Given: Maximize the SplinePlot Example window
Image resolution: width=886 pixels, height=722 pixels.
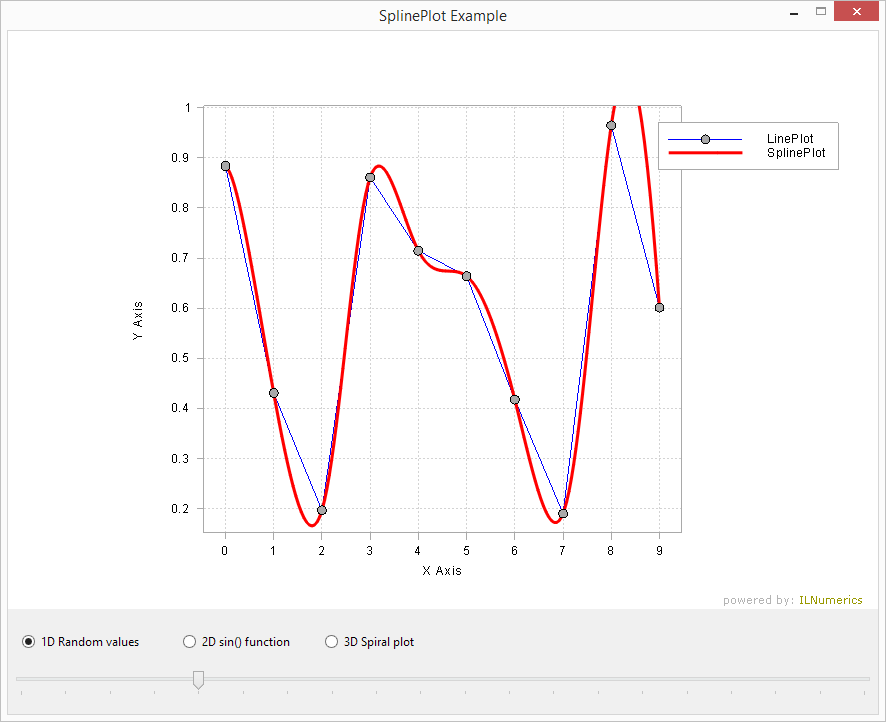Looking at the screenshot, I should coord(821,12).
